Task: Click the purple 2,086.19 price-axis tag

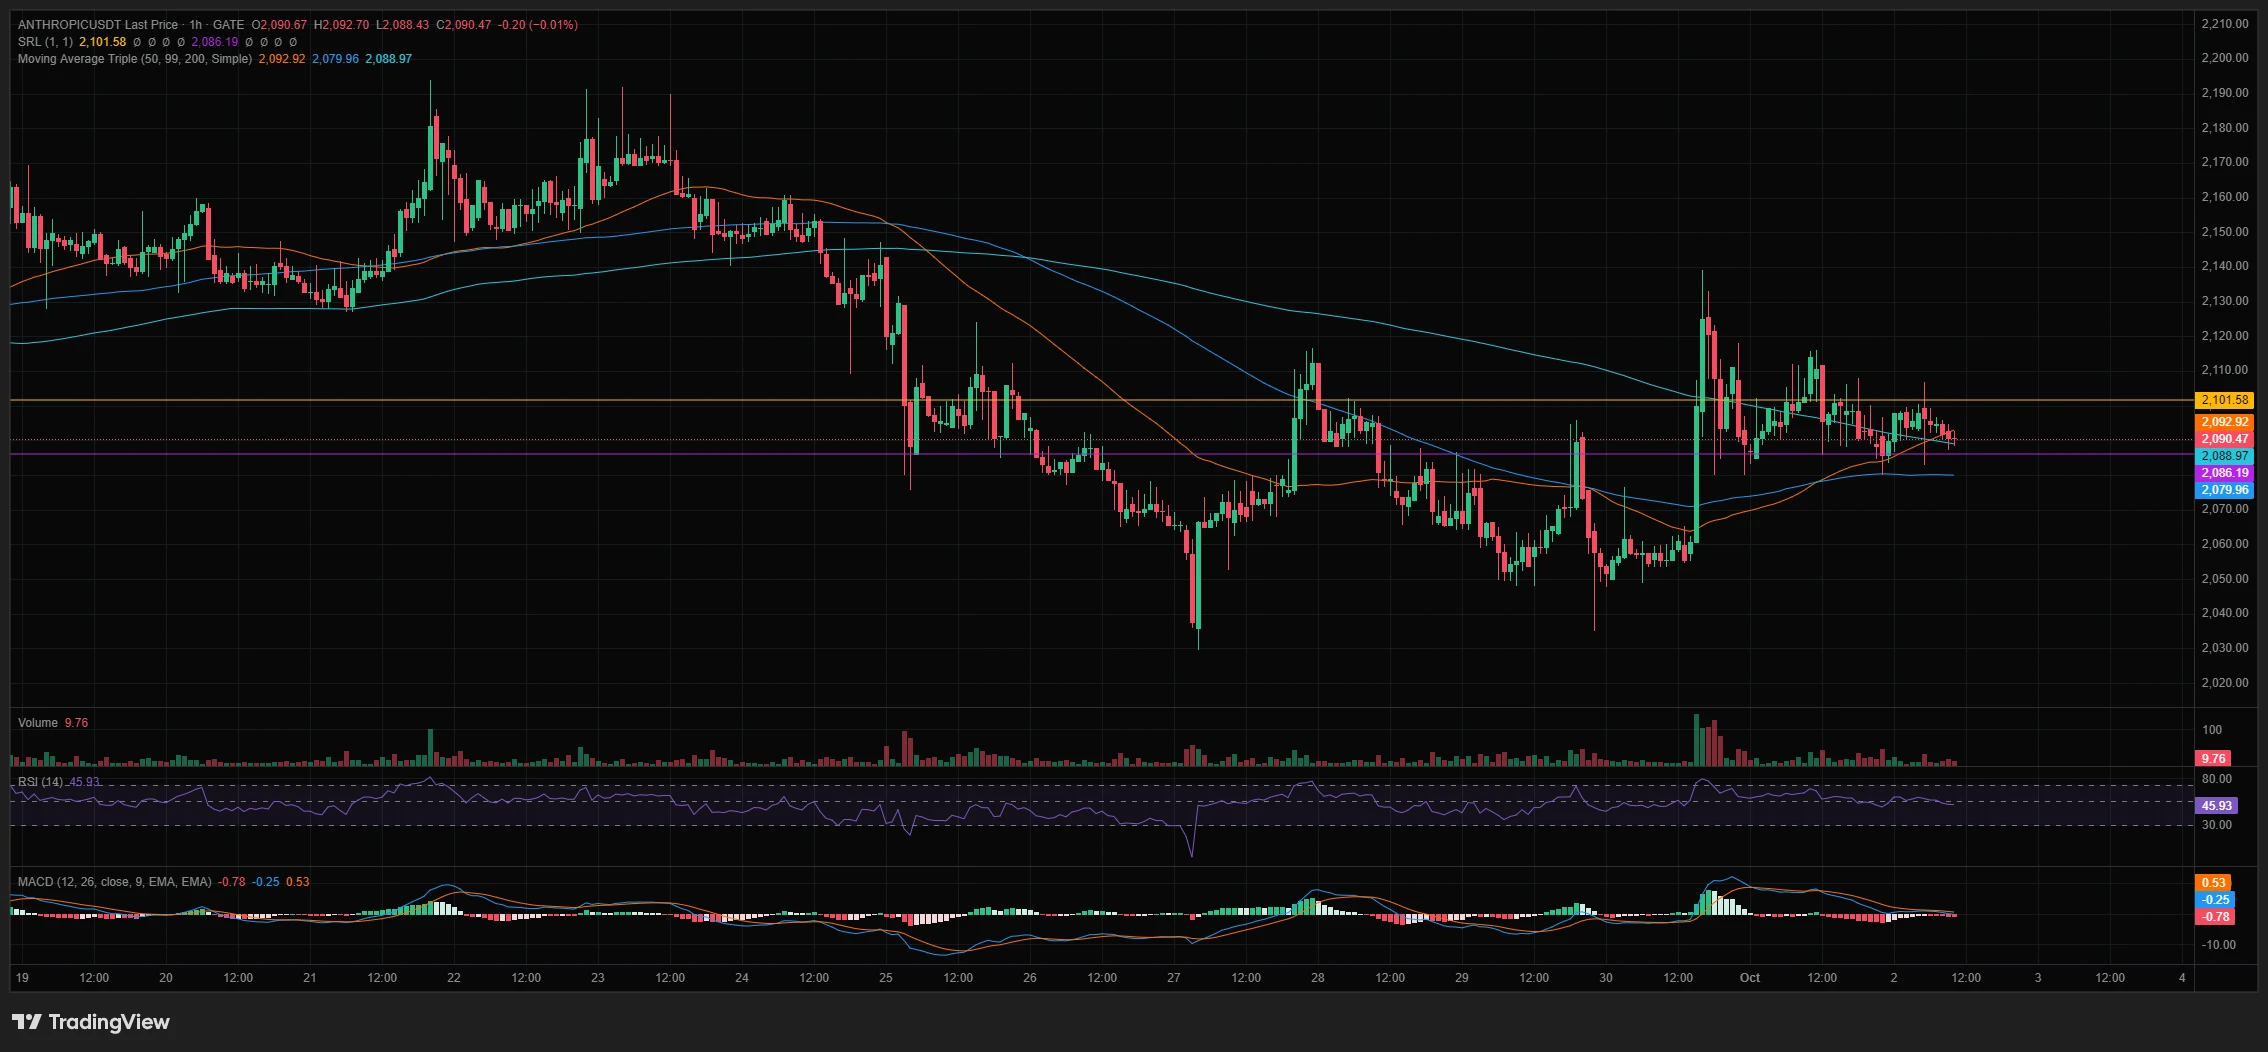Action: [x=2225, y=473]
